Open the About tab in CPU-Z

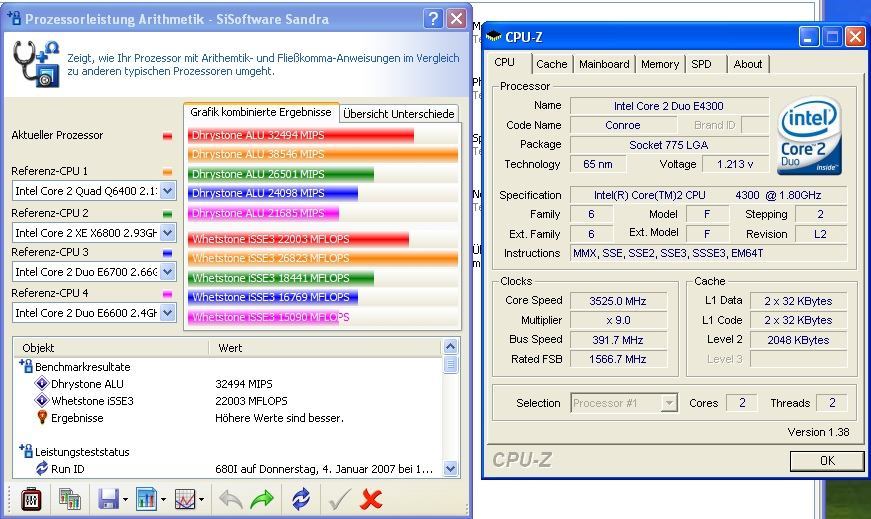pos(748,64)
